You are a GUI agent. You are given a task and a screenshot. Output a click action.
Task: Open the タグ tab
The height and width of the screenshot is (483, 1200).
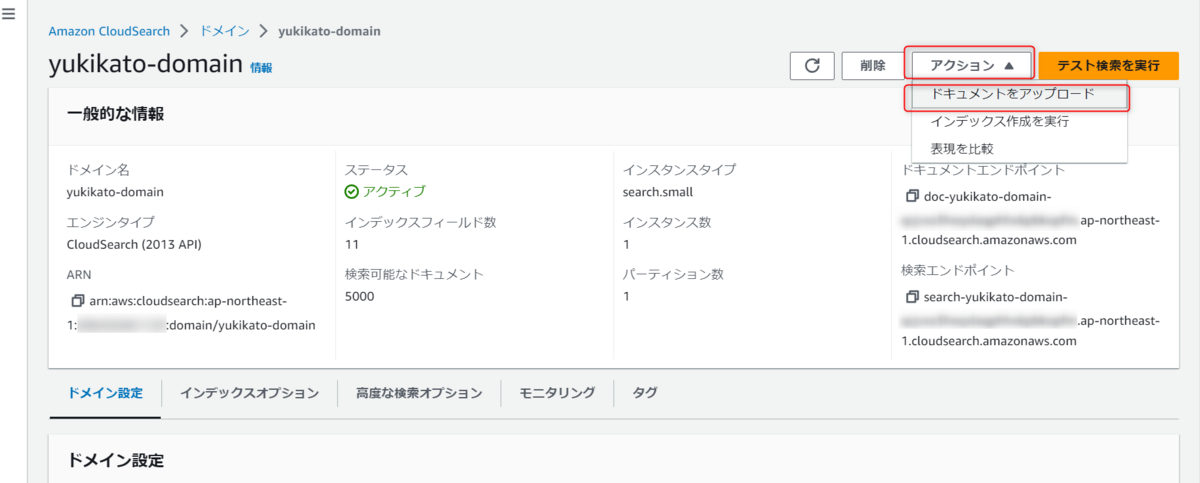tap(645, 393)
